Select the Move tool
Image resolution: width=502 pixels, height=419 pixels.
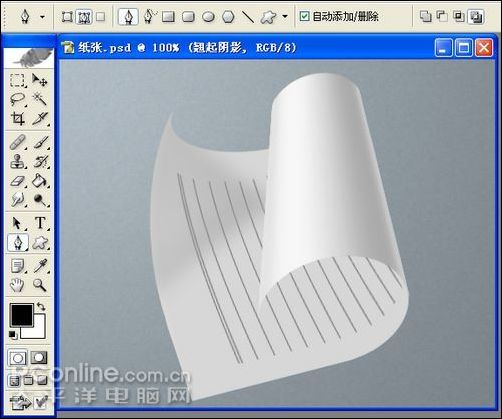coord(40,80)
